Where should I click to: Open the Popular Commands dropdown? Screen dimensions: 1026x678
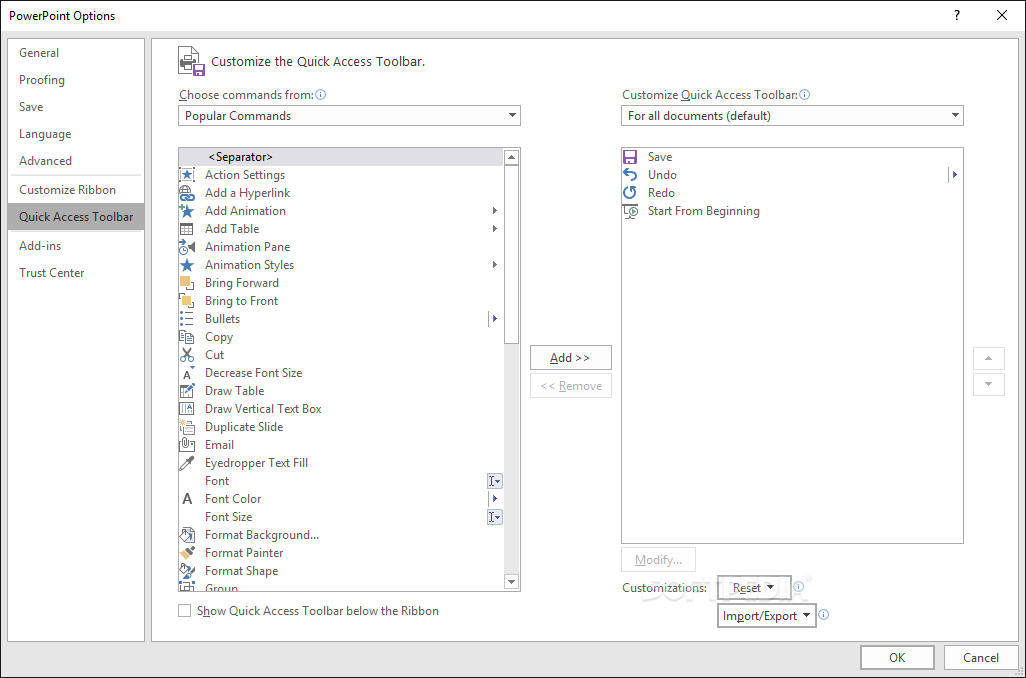click(x=349, y=116)
